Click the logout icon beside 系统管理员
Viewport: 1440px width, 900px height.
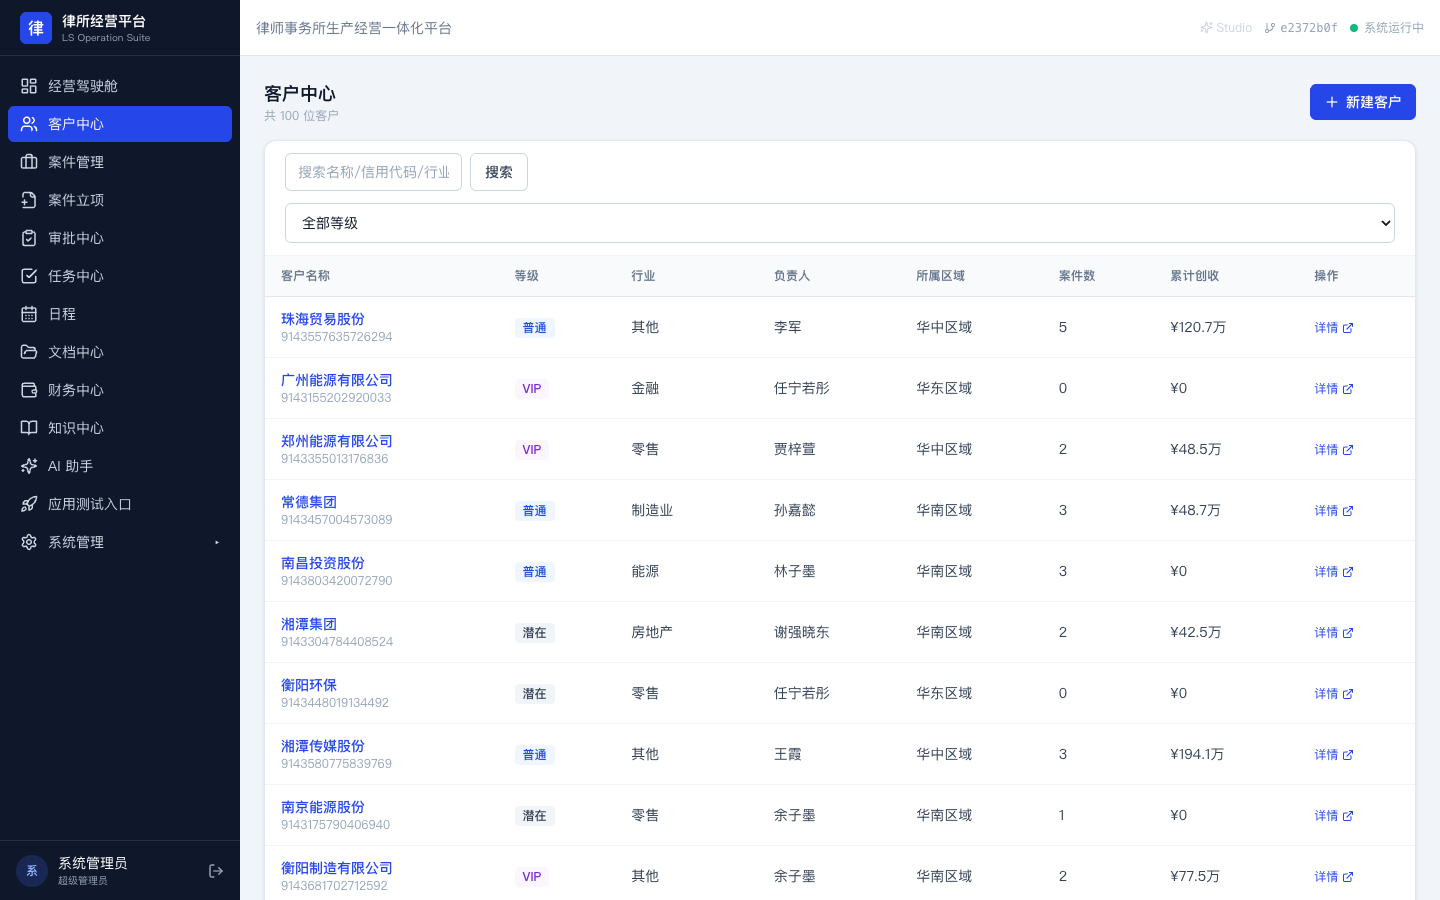tap(216, 871)
